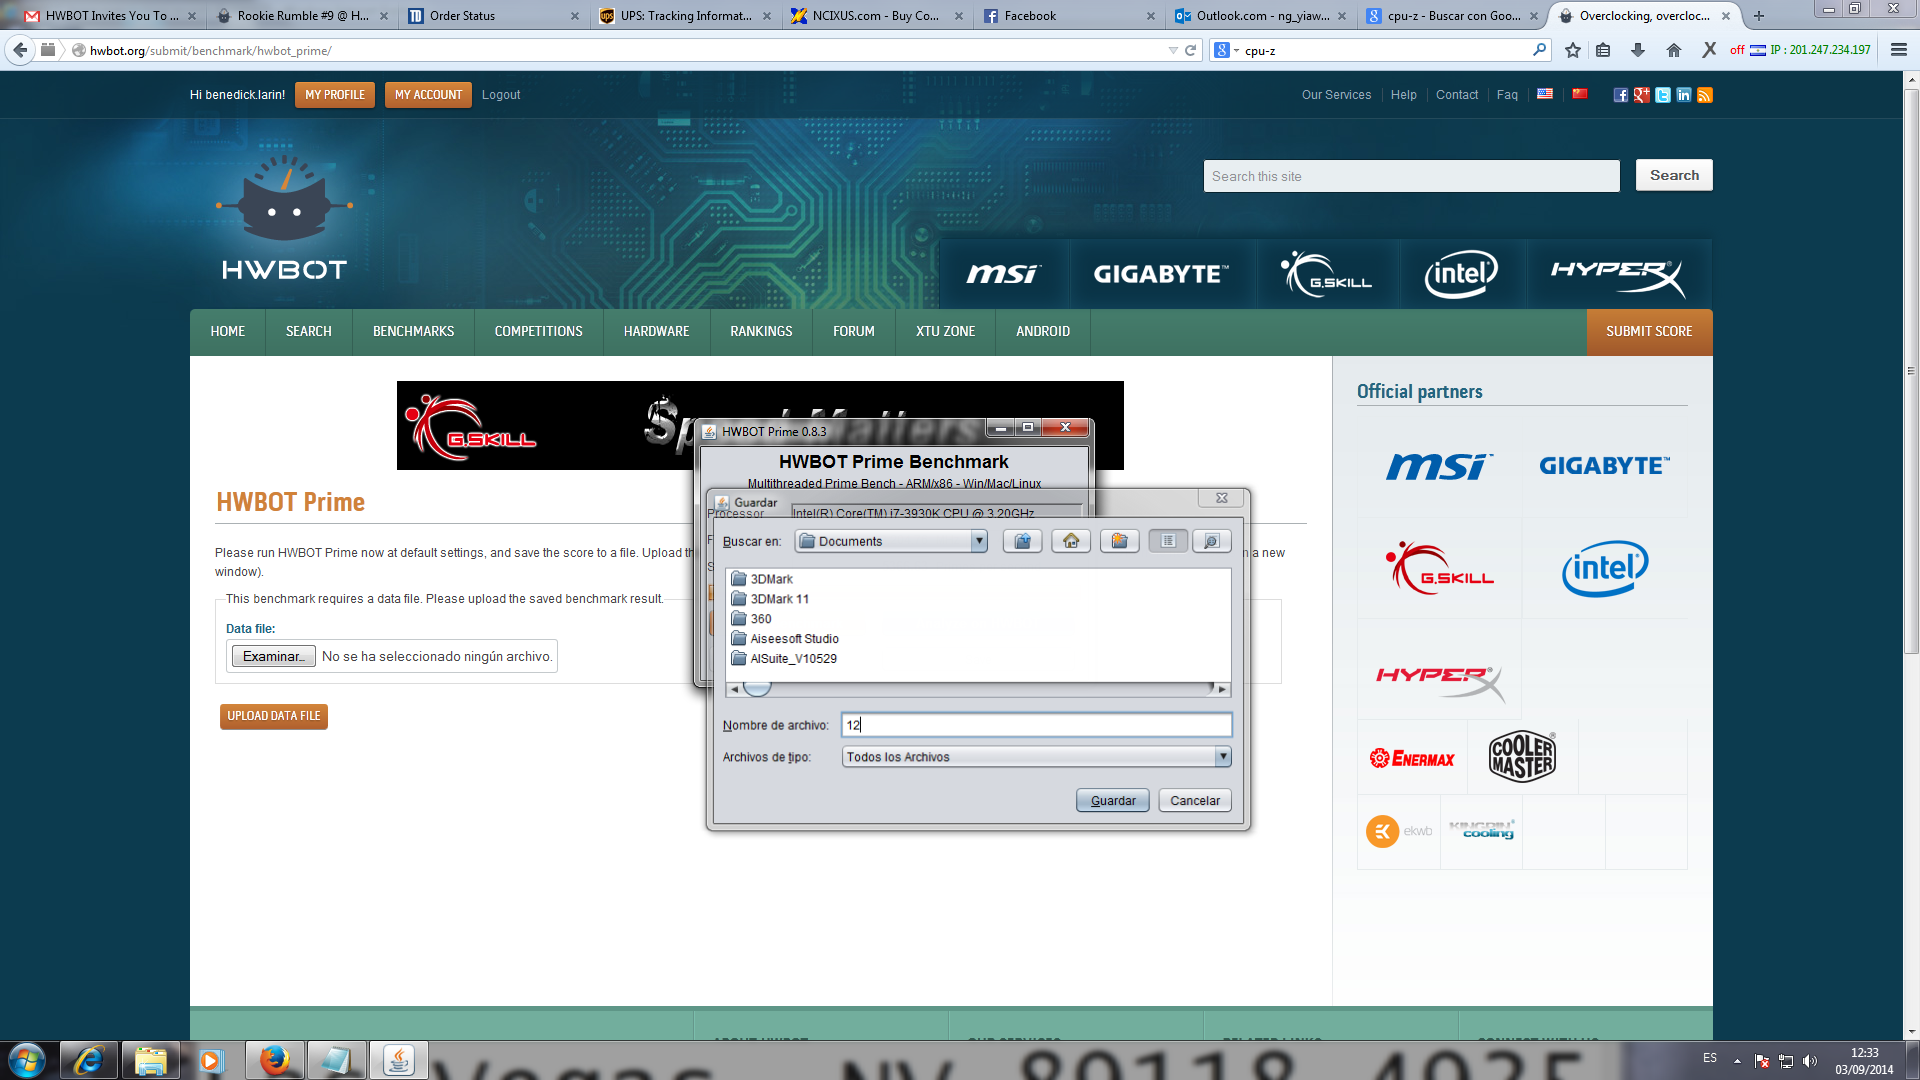Create a new folder in Guardar dialog
1920x1080 pixels.
[1119, 541]
